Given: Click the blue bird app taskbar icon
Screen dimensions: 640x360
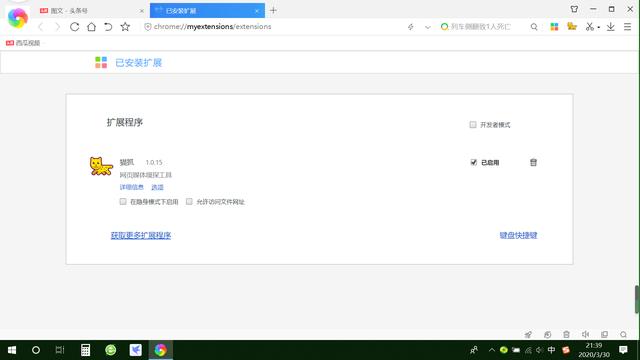Looking at the screenshot, I should pos(136,350).
